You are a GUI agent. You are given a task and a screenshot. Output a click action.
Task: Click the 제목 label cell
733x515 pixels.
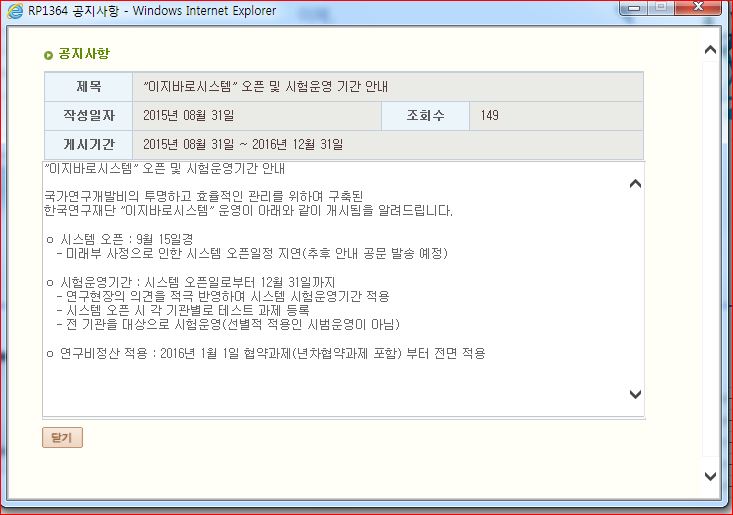(x=88, y=87)
